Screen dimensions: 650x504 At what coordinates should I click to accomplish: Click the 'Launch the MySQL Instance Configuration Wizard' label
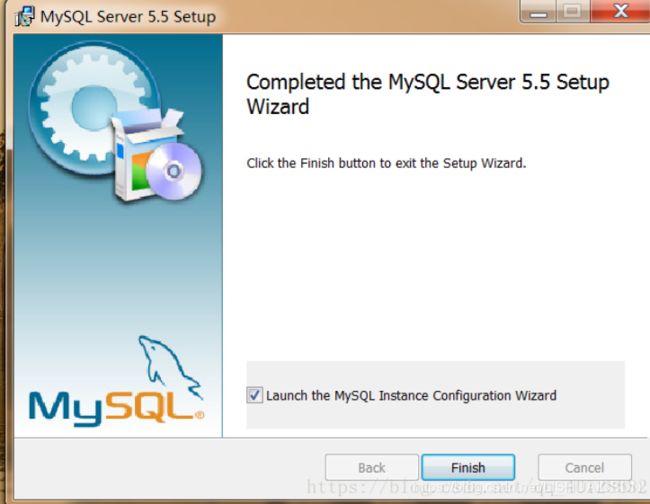tap(411, 395)
